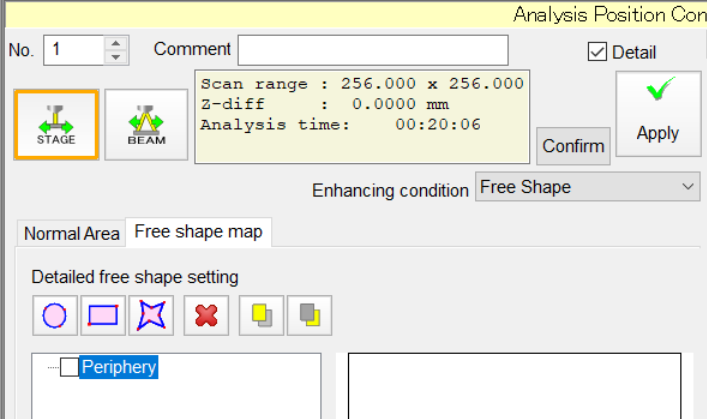Screen dimensions: 707x419
Task: Select the STAGE scan mode button
Action: pyautogui.click(x=56, y=125)
